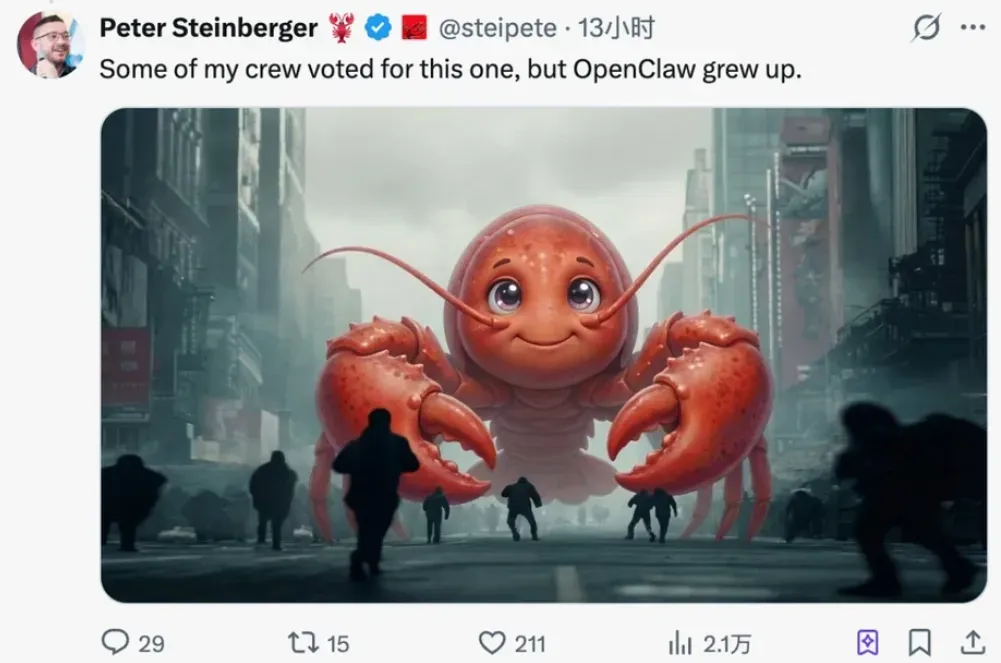Toggle the bookmark icon for this post

[x=920, y=643]
